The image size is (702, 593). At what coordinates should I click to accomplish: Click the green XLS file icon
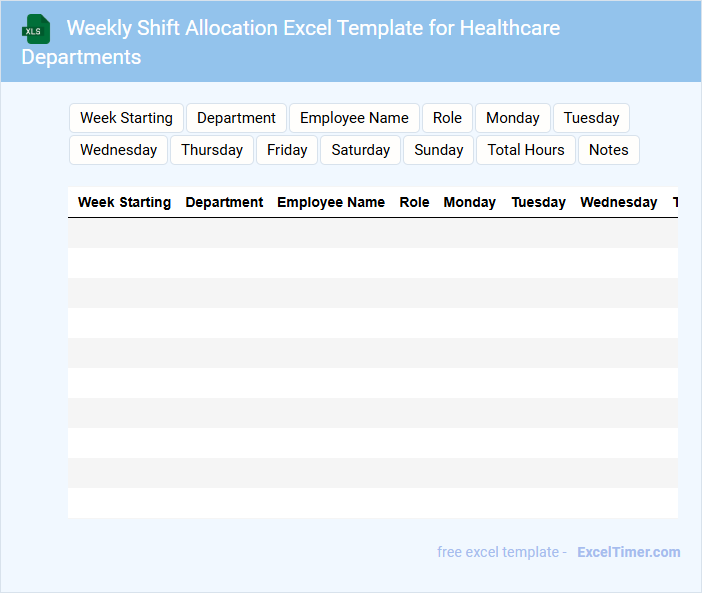pos(36,29)
